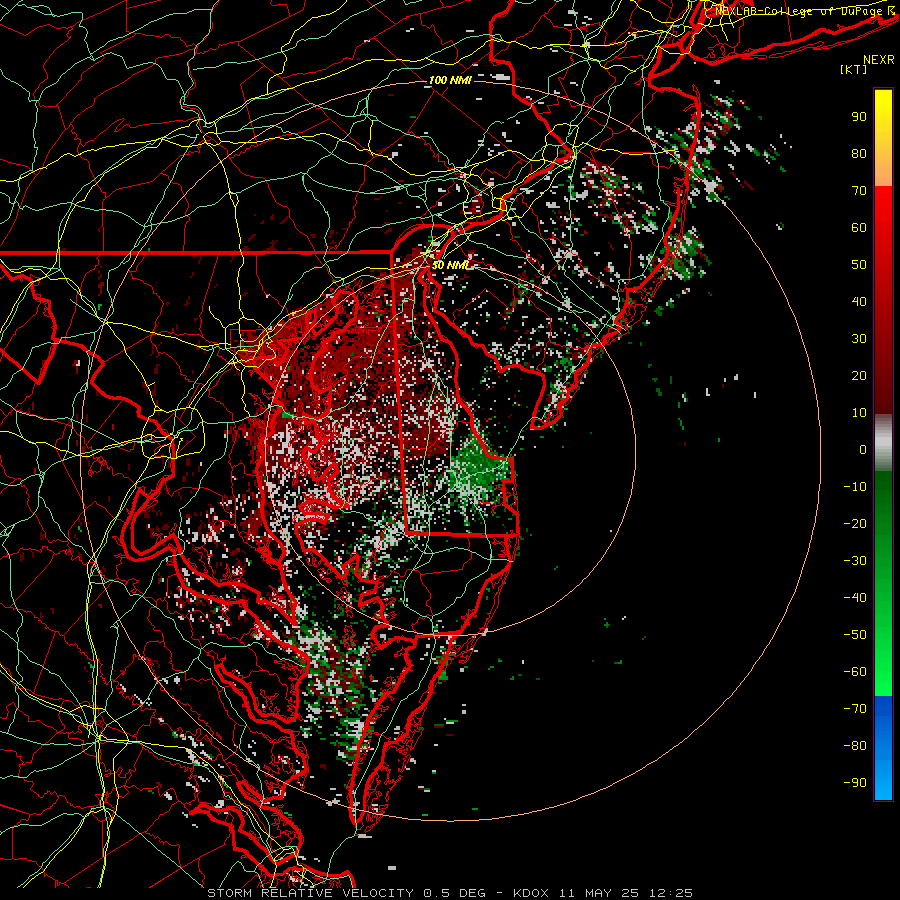Click the 20 value on the color scale

pos(859,376)
